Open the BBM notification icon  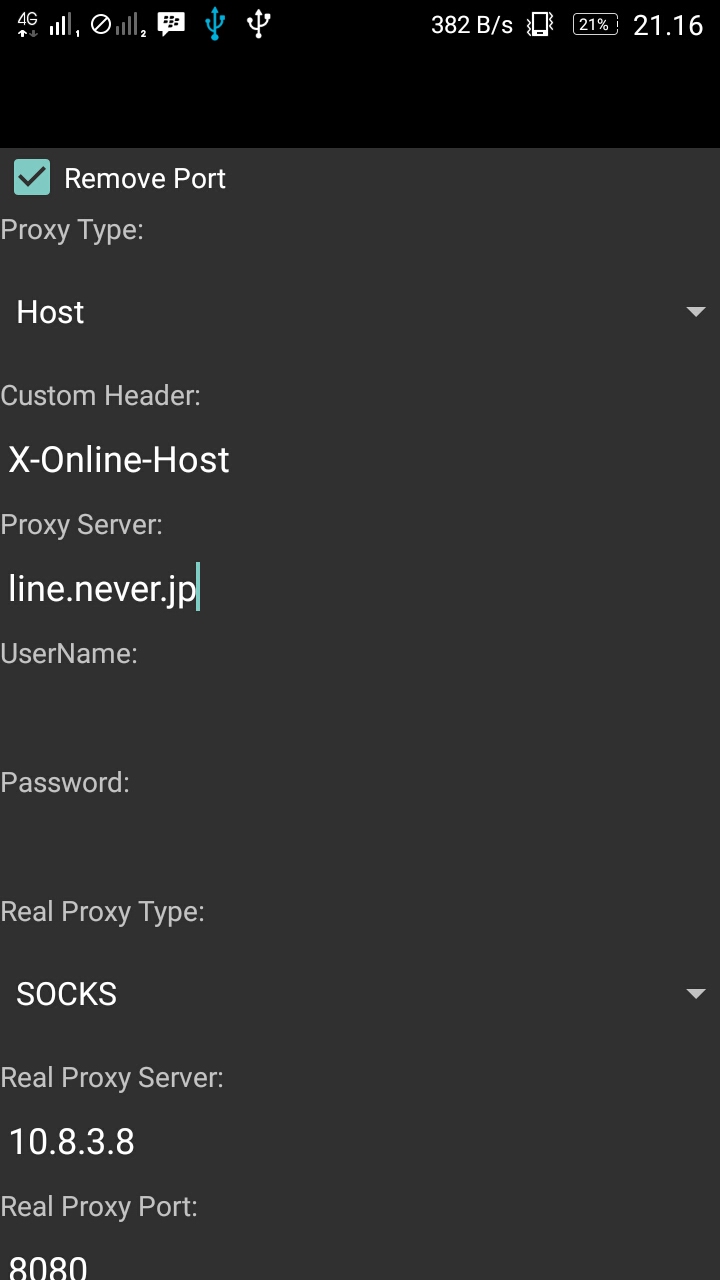coord(172,24)
